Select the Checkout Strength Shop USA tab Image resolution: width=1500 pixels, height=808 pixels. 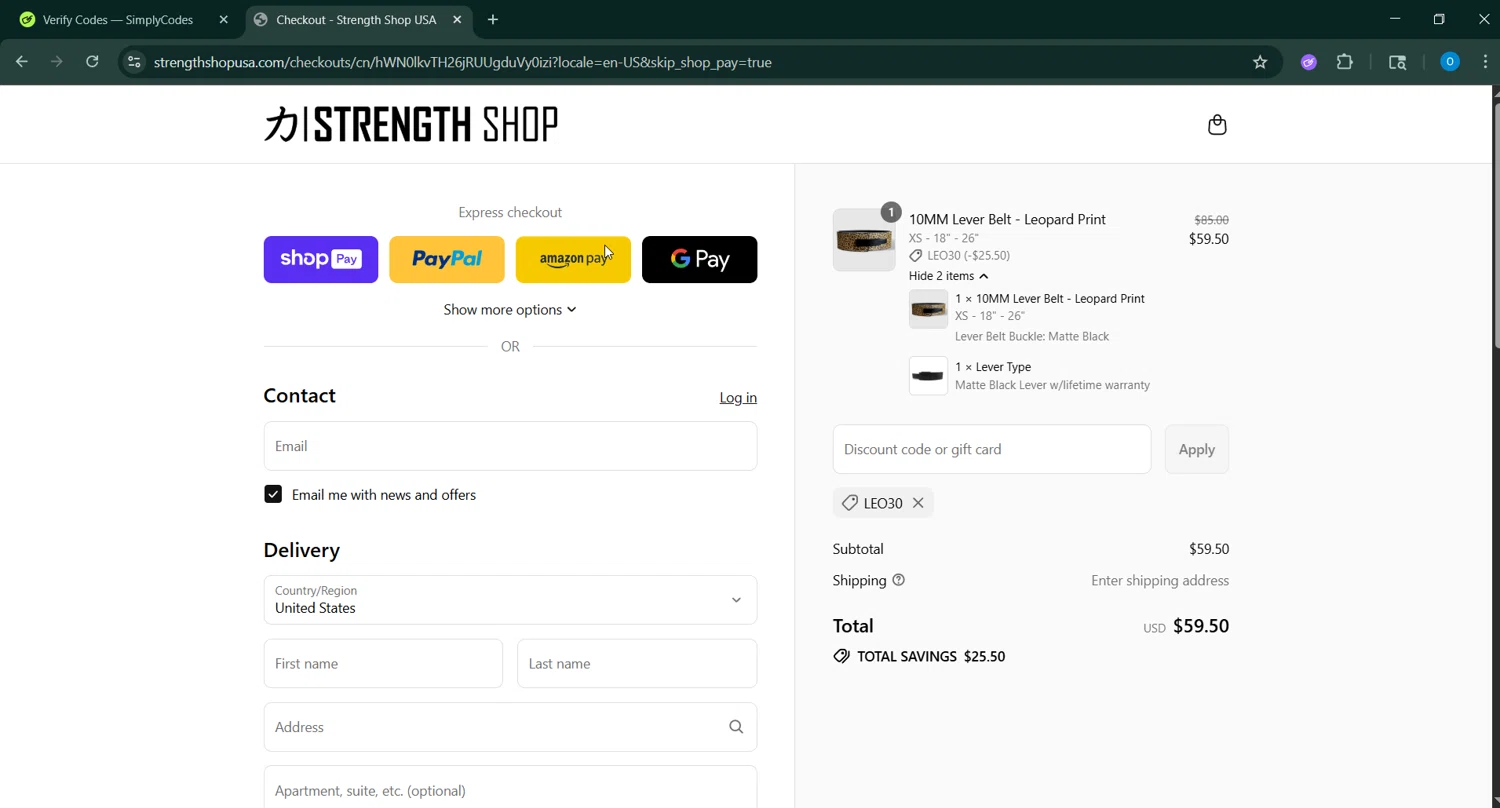[x=358, y=19]
